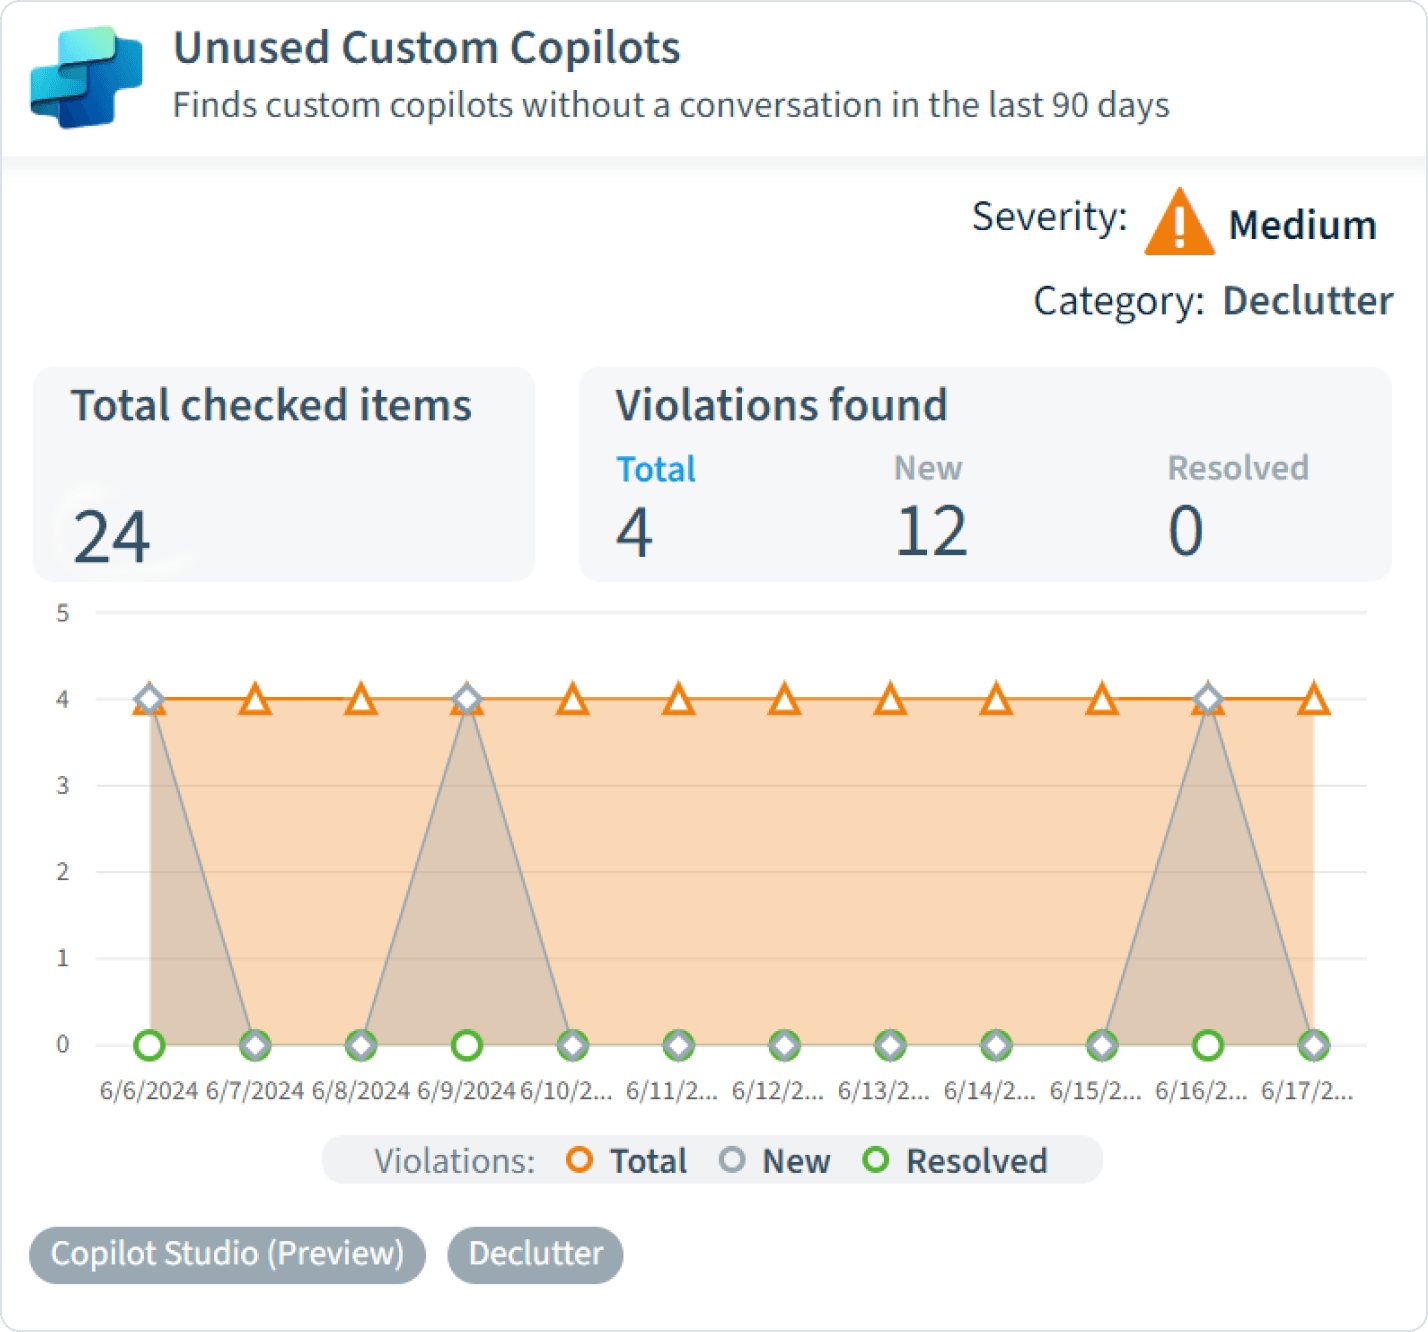This screenshot has height=1332, width=1428.
Task: Click the Resolved violations count 0
Action: [1186, 531]
